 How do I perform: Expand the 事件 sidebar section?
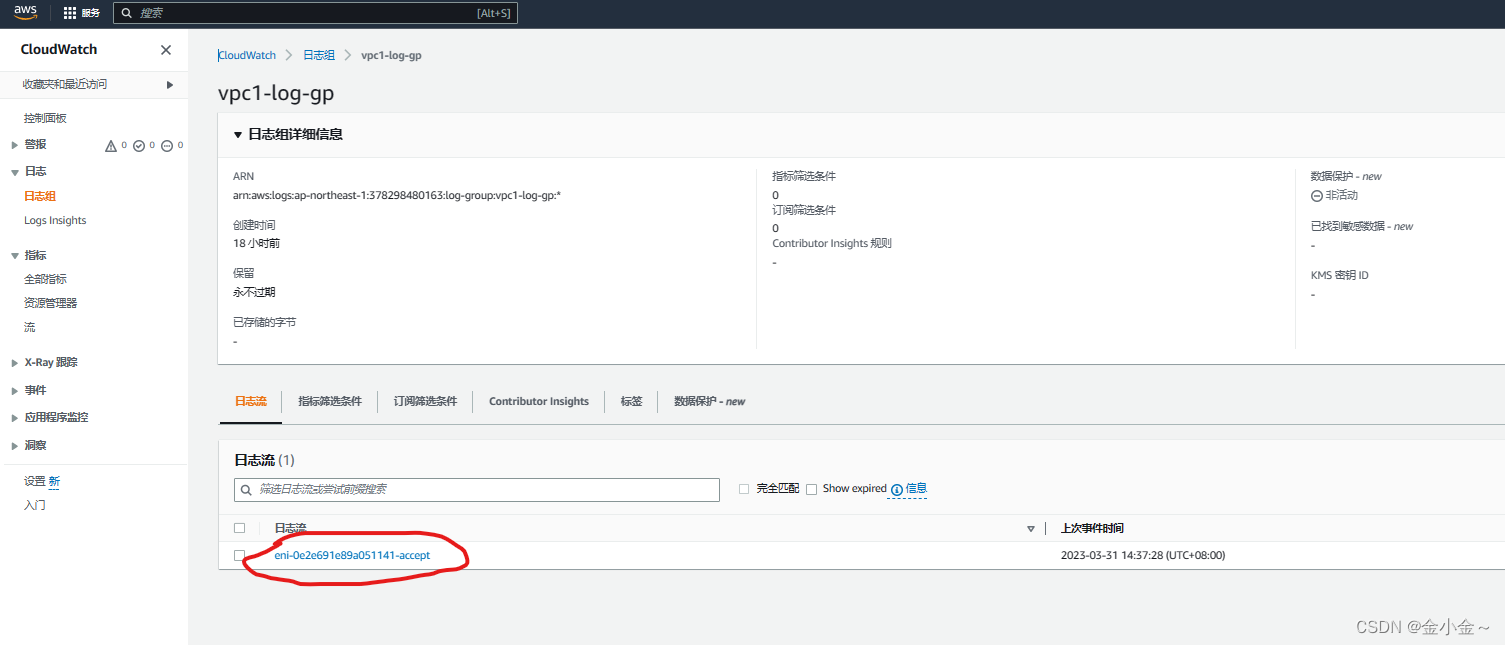point(15,391)
